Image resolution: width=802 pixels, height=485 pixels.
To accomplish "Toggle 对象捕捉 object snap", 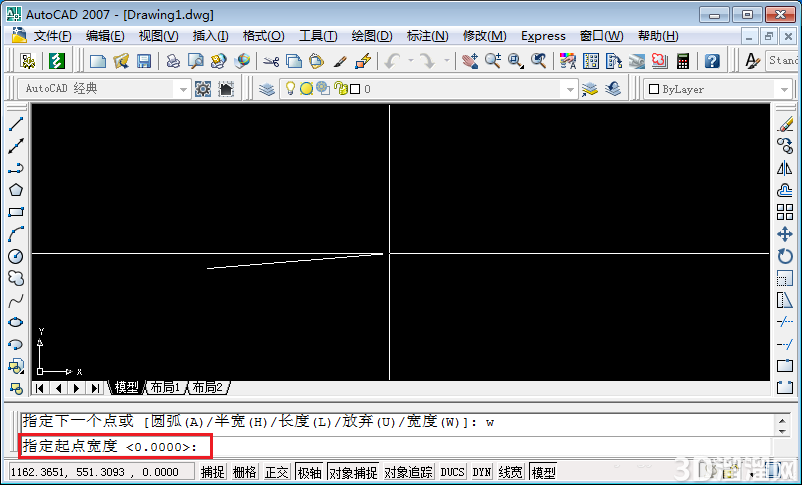I will tap(353, 472).
